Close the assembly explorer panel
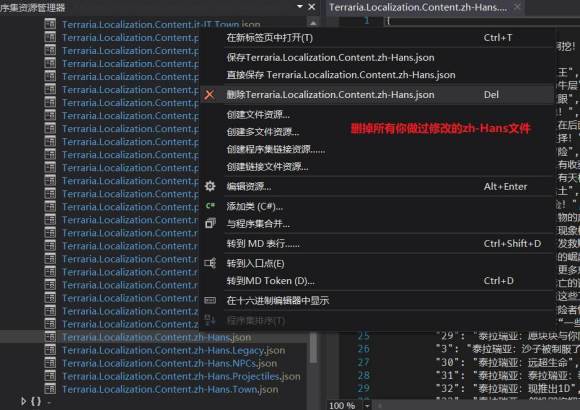 (x=312, y=7)
